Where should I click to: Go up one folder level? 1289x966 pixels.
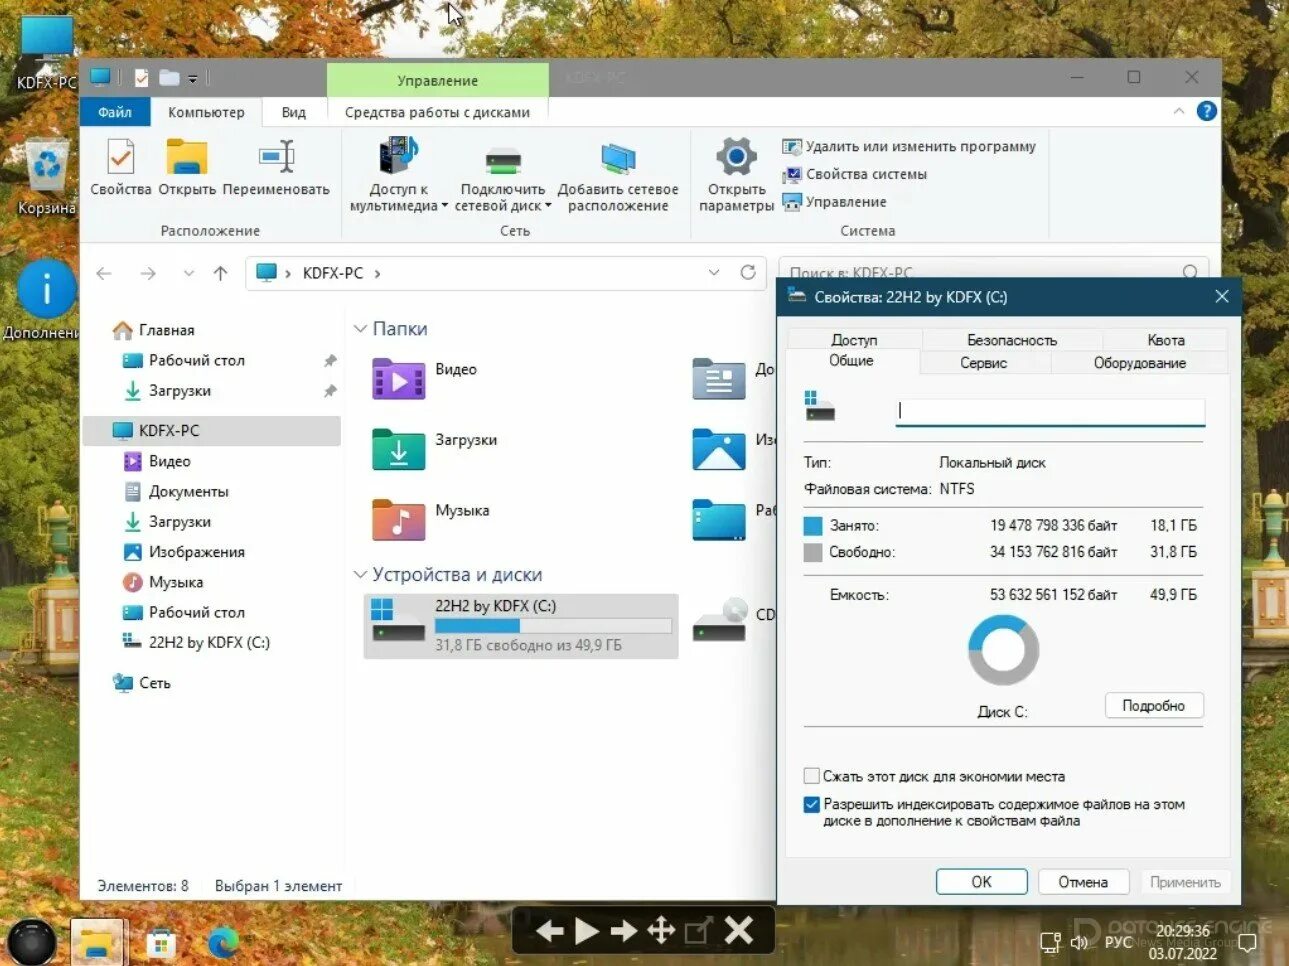click(221, 273)
